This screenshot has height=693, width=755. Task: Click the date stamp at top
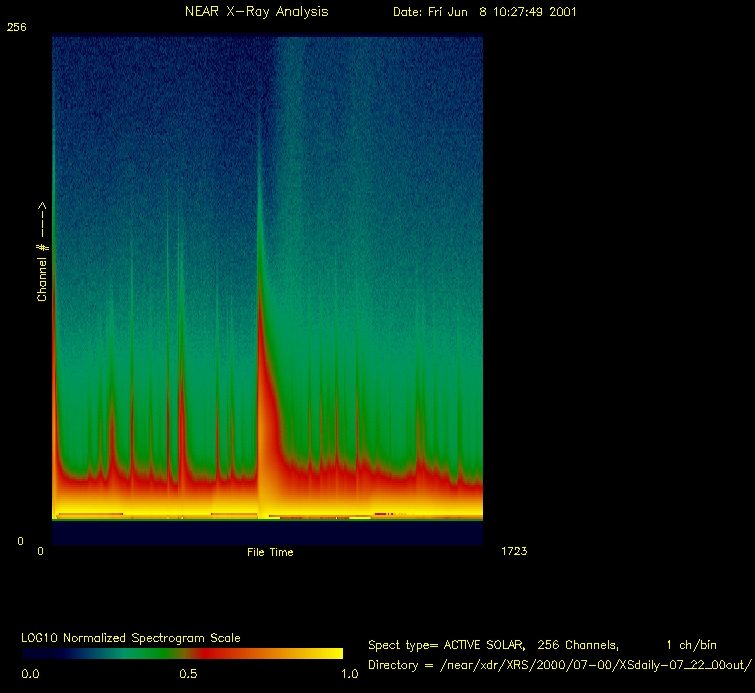coord(484,12)
